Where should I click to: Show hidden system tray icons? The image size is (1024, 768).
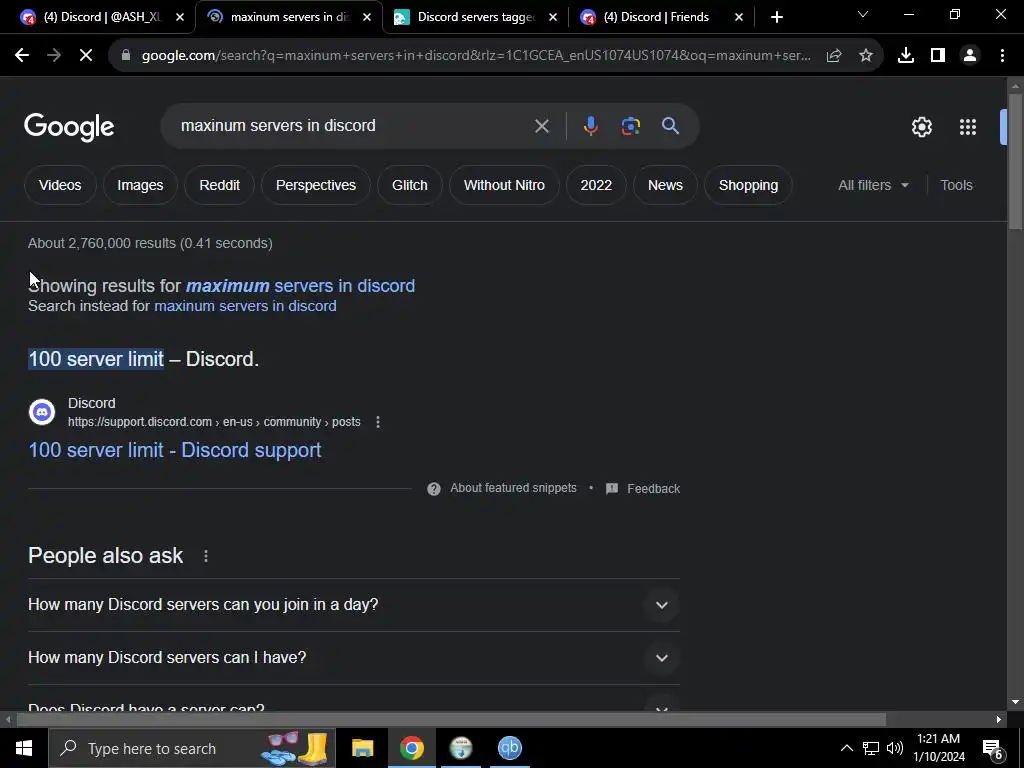(846, 748)
